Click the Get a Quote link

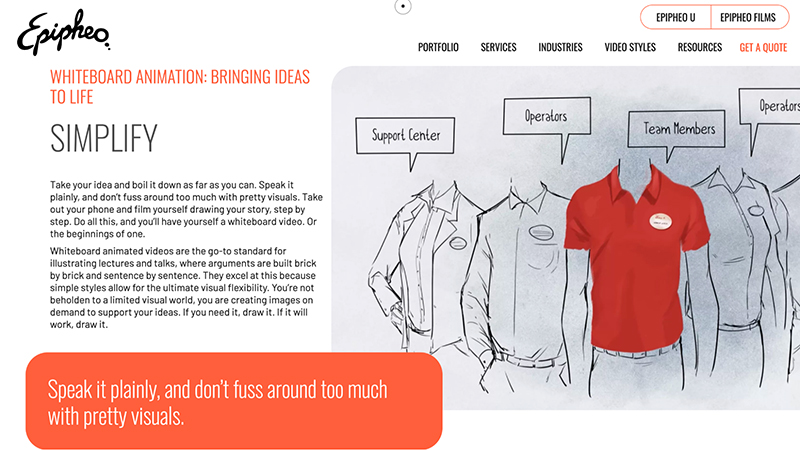(763, 47)
